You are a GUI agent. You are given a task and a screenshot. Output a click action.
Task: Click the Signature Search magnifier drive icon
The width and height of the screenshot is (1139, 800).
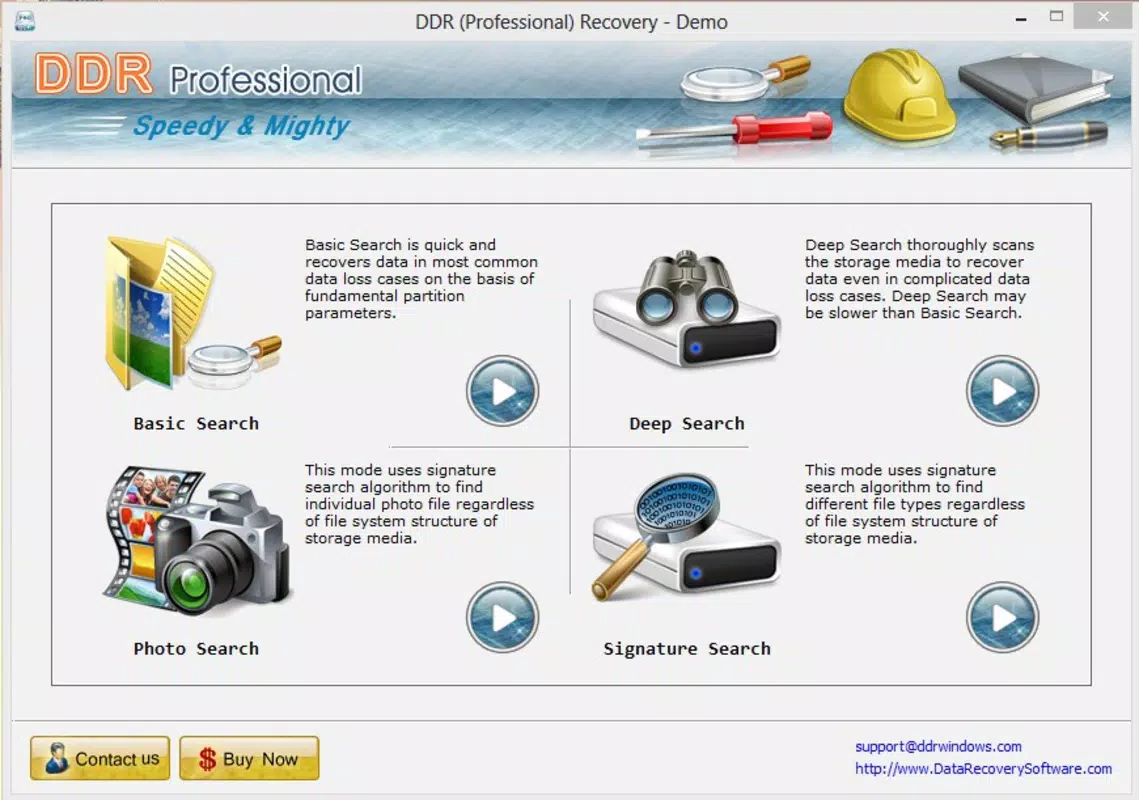point(686,537)
